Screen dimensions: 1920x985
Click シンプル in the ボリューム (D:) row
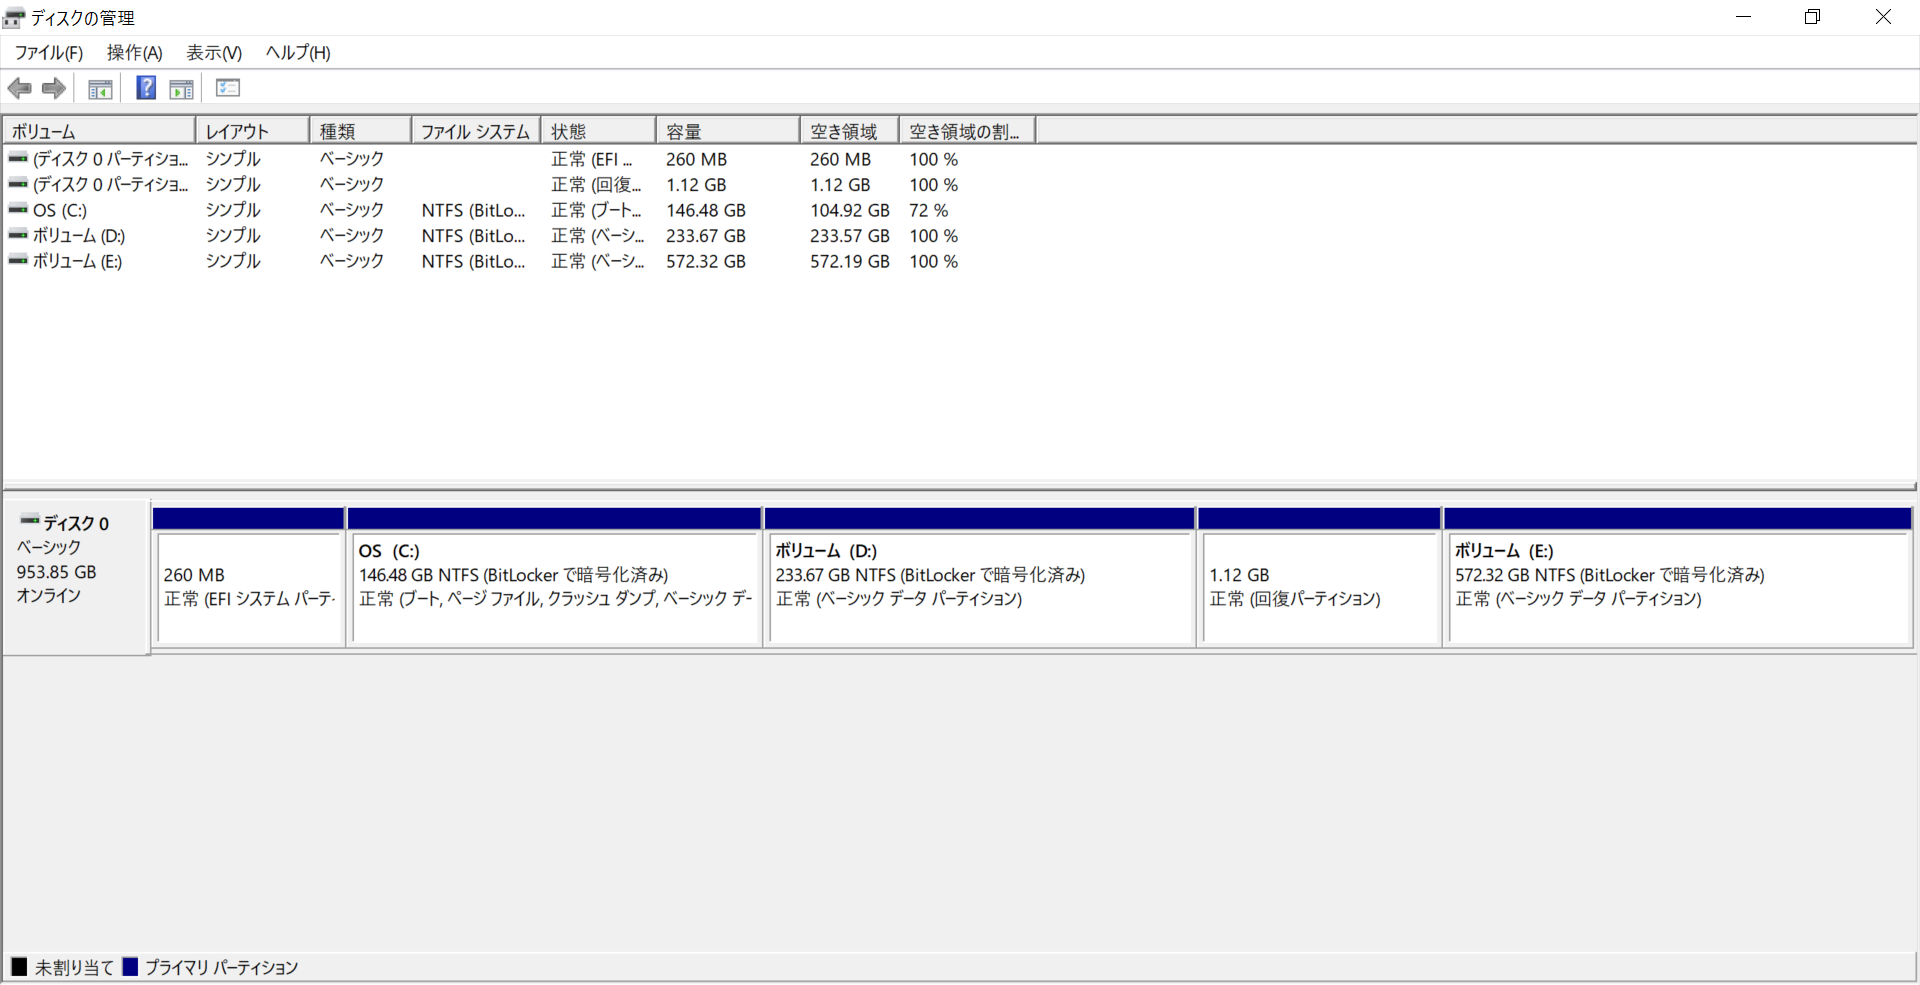pos(233,236)
